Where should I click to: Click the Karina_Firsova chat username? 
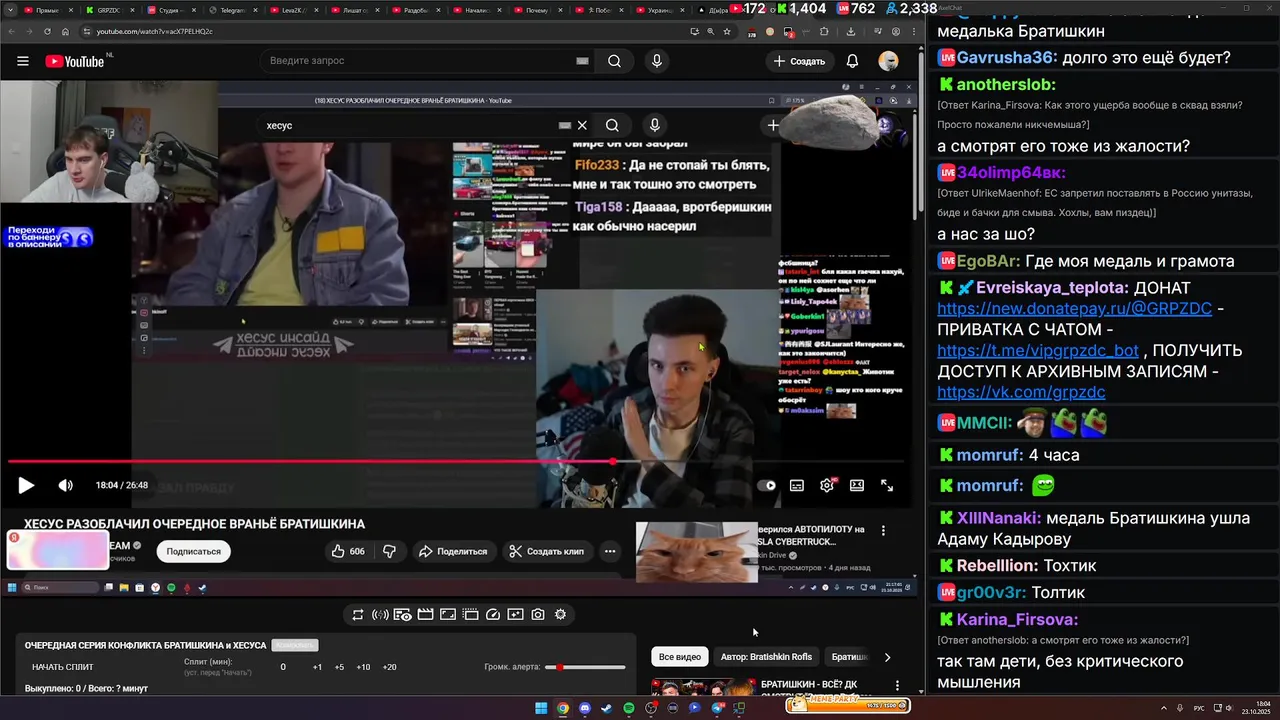[1016, 620]
